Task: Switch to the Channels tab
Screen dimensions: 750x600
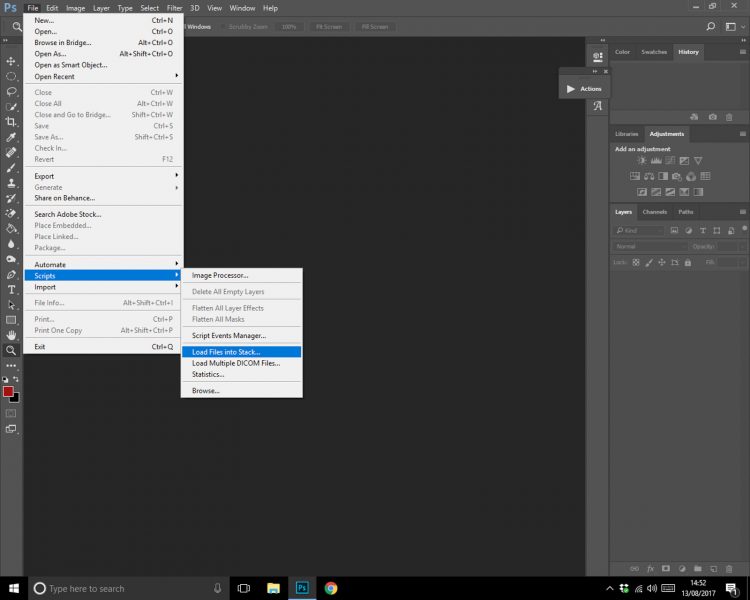Action: (654, 212)
